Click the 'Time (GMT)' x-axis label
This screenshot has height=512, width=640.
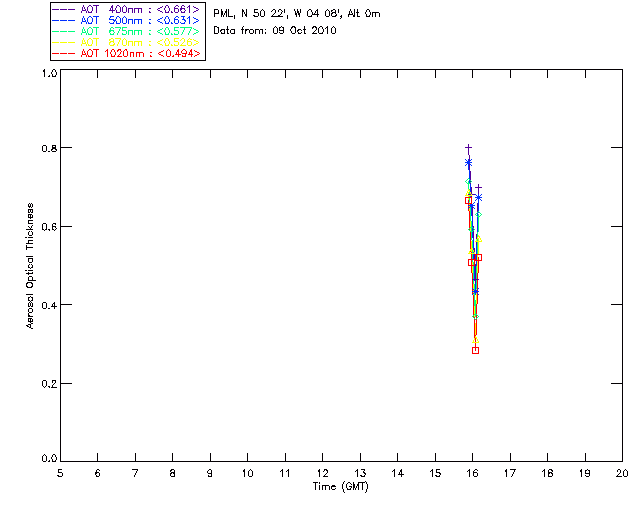click(x=340, y=487)
